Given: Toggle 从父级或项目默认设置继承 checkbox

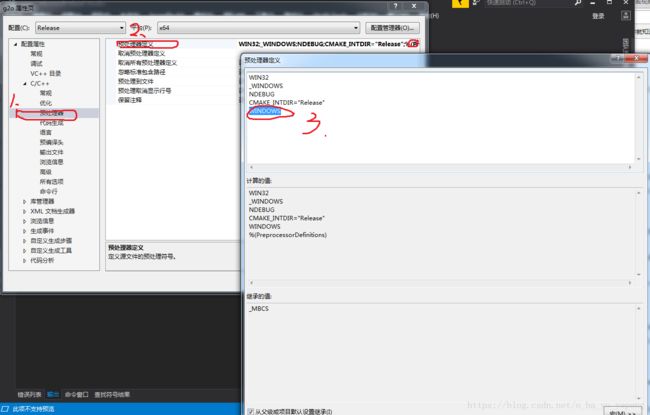Looking at the screenshot, I should [250, 411].
